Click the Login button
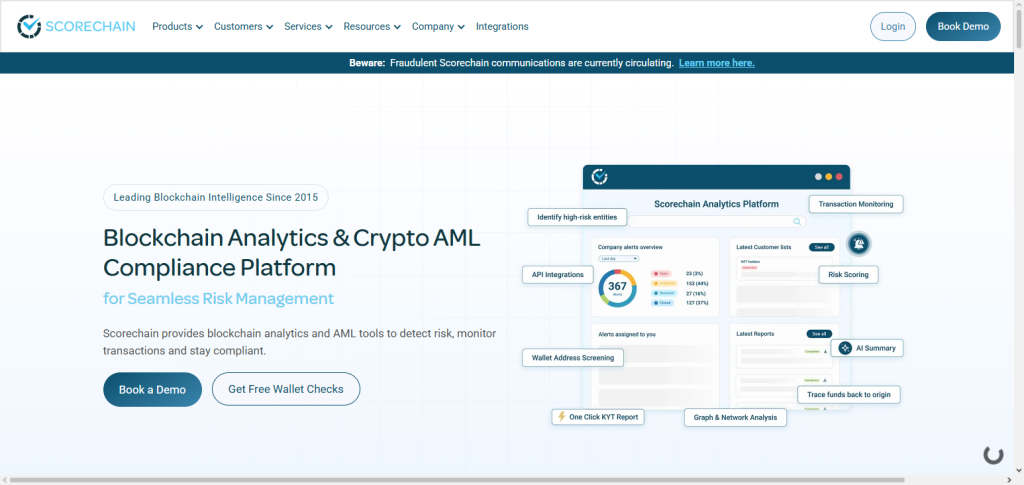The height and width of the screenshot is (485, 1024). click(893, 27)
